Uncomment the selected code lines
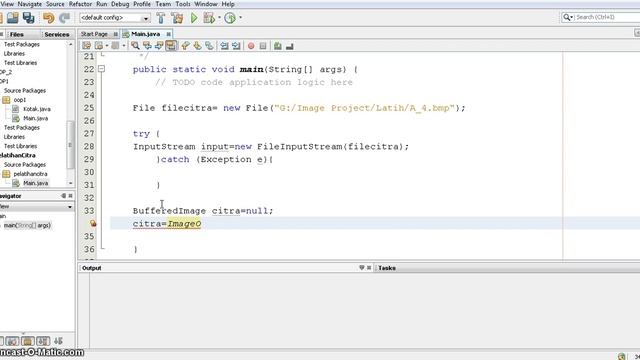Viewport: 640px width, 360px height. [x=290, y=46]
